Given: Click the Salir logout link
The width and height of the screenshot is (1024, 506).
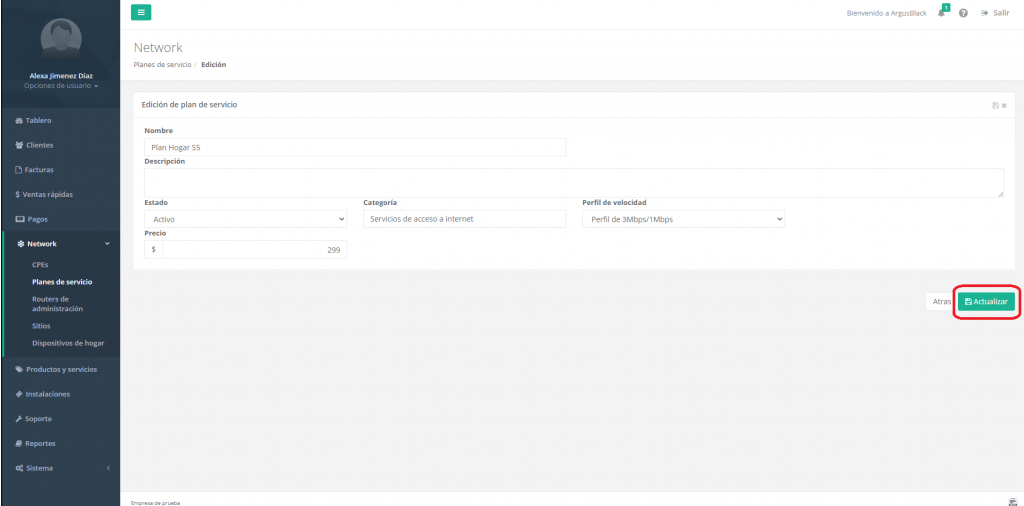Looking at the screenshot, I should click(x=995, y=13).
